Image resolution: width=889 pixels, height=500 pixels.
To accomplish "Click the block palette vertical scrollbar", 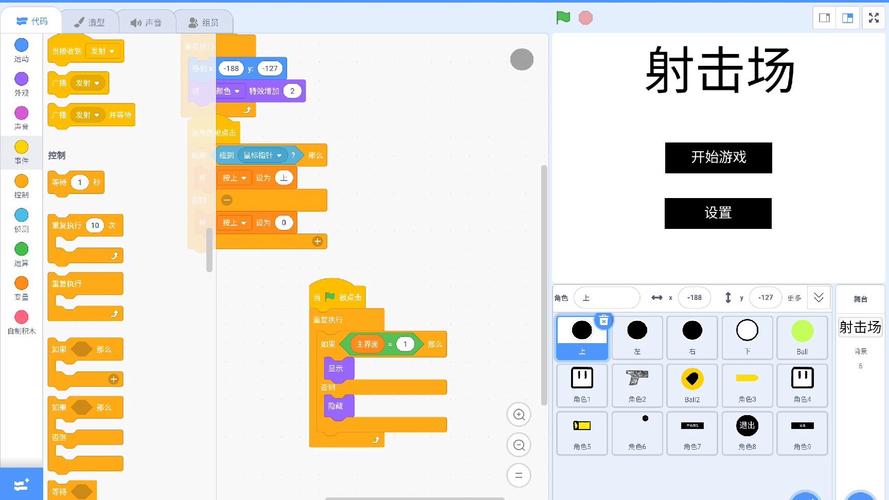I will coord(209,249).
